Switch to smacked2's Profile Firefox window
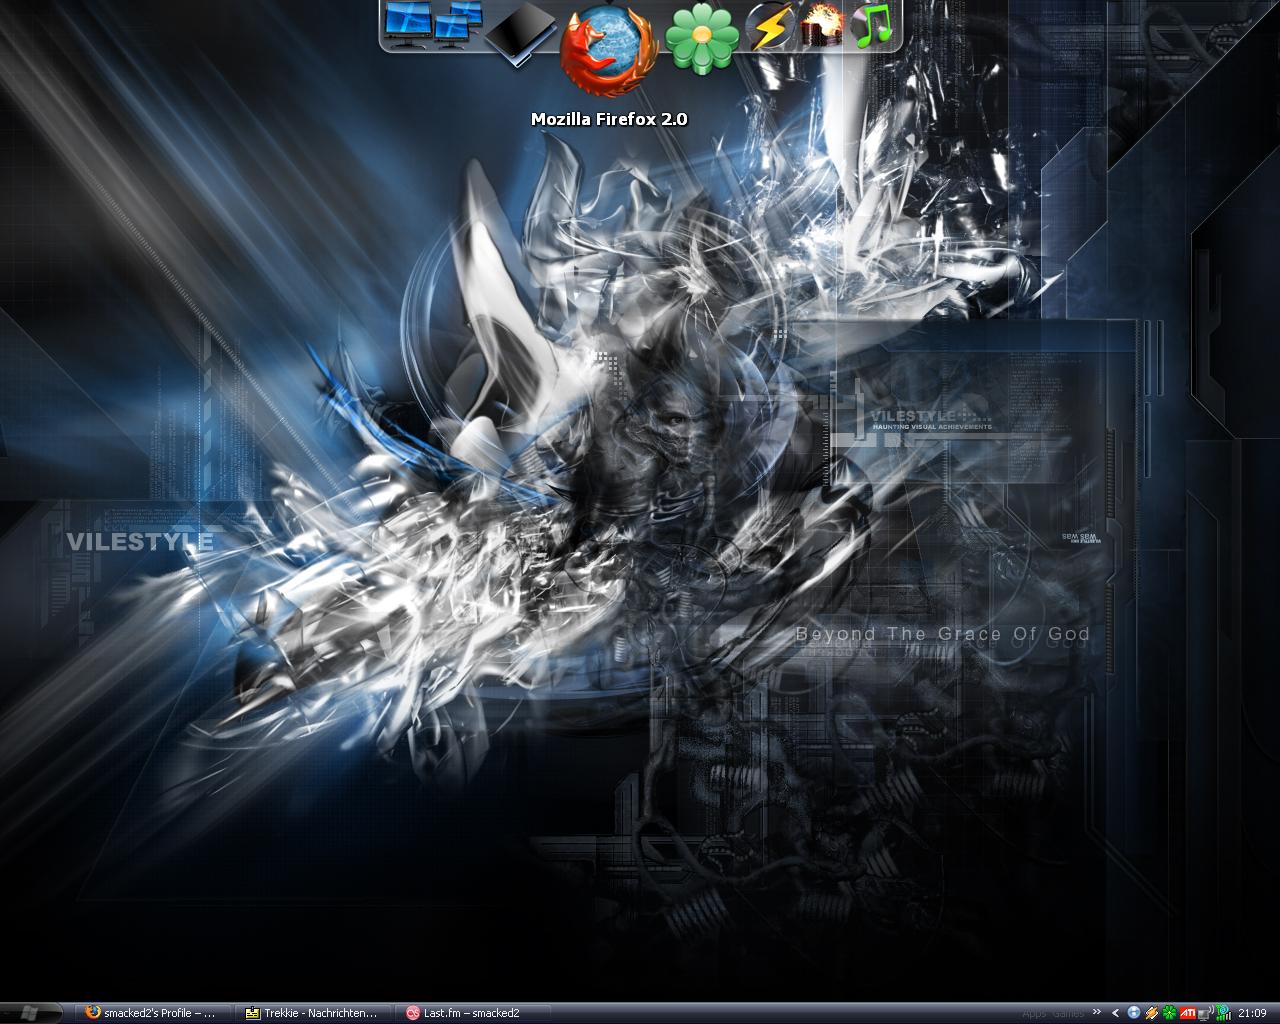The height and width of the screenshot is (1024, 1280). (153, 1012)
